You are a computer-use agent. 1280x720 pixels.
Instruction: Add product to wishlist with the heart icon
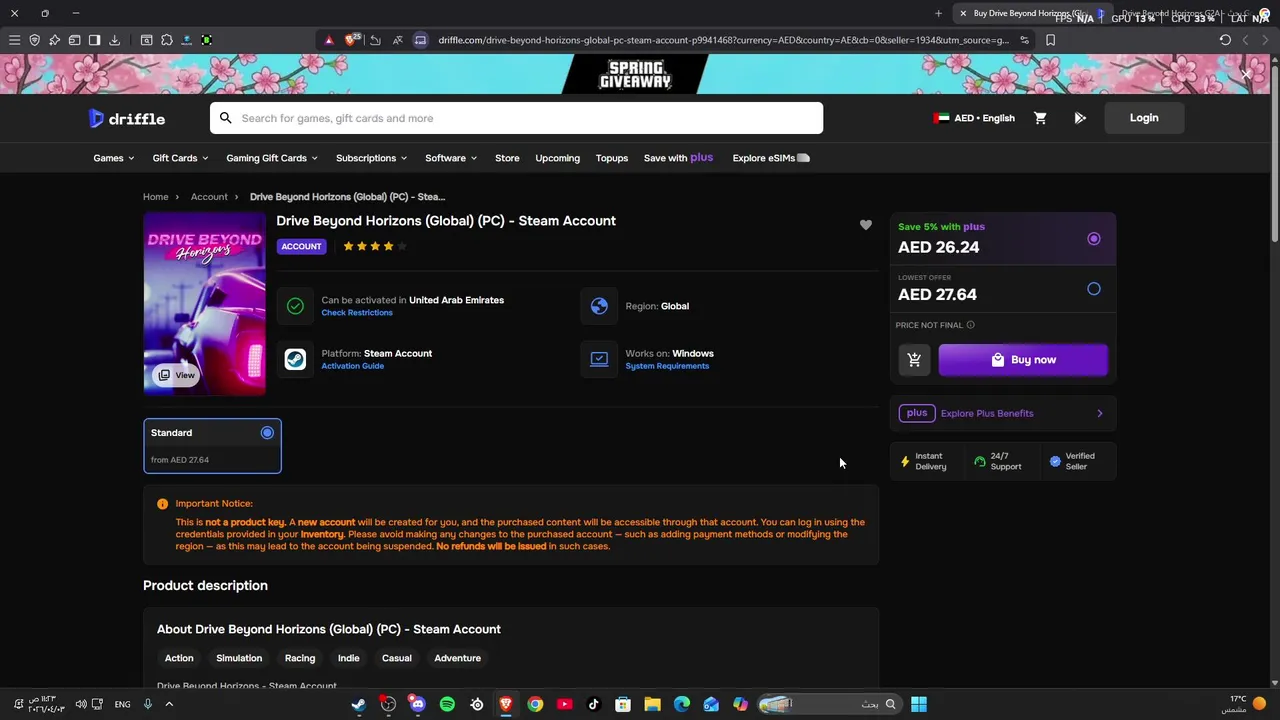866,225
